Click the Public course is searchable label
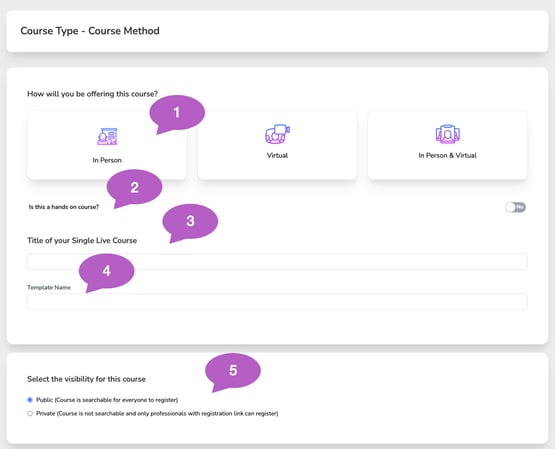The height and width of the screenshot is (449, 555). click(x=107, y=400)
